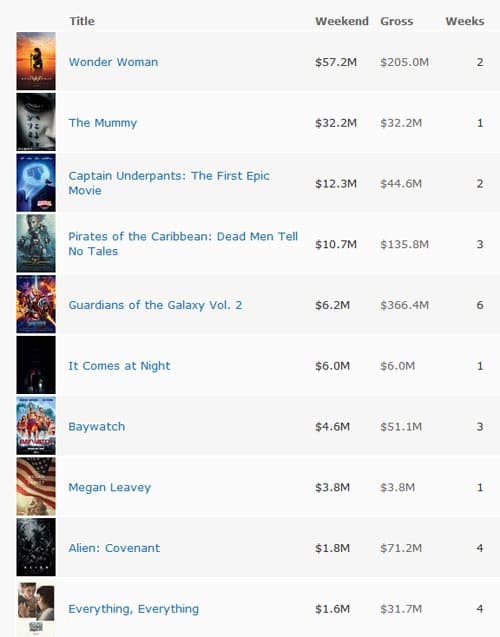Open the Alien: Covenant title link
500x637 pixels.
[x=114, y=548]
